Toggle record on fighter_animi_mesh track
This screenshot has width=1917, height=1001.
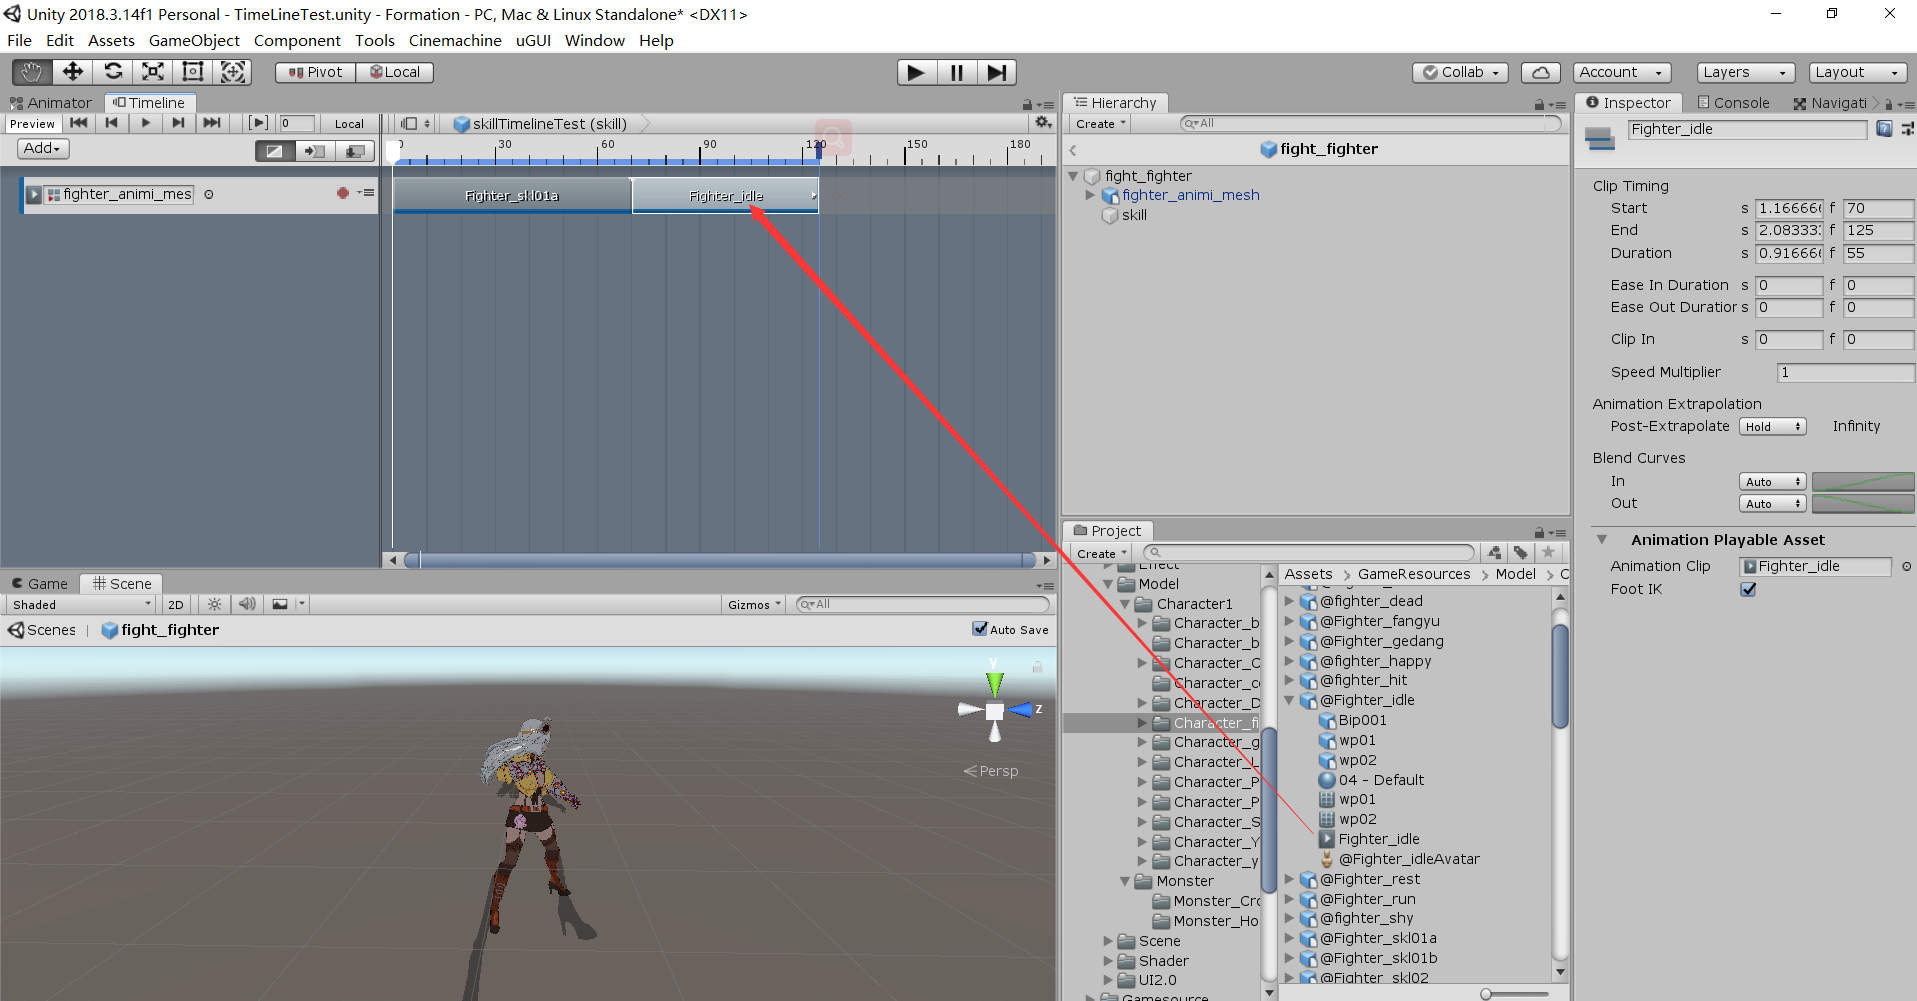[x=343, y=193]
